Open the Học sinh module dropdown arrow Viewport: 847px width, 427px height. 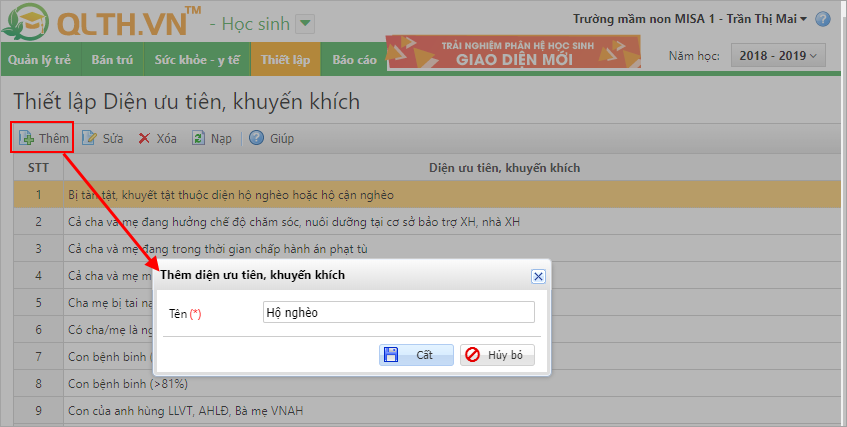tap(306, 24)
